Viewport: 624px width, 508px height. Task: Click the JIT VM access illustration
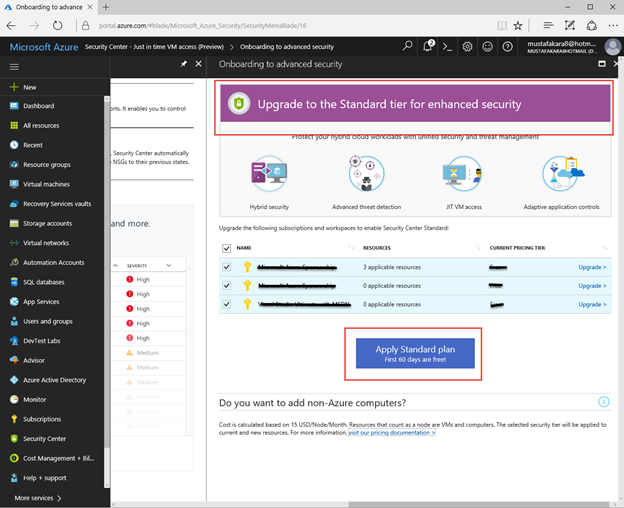462,174
